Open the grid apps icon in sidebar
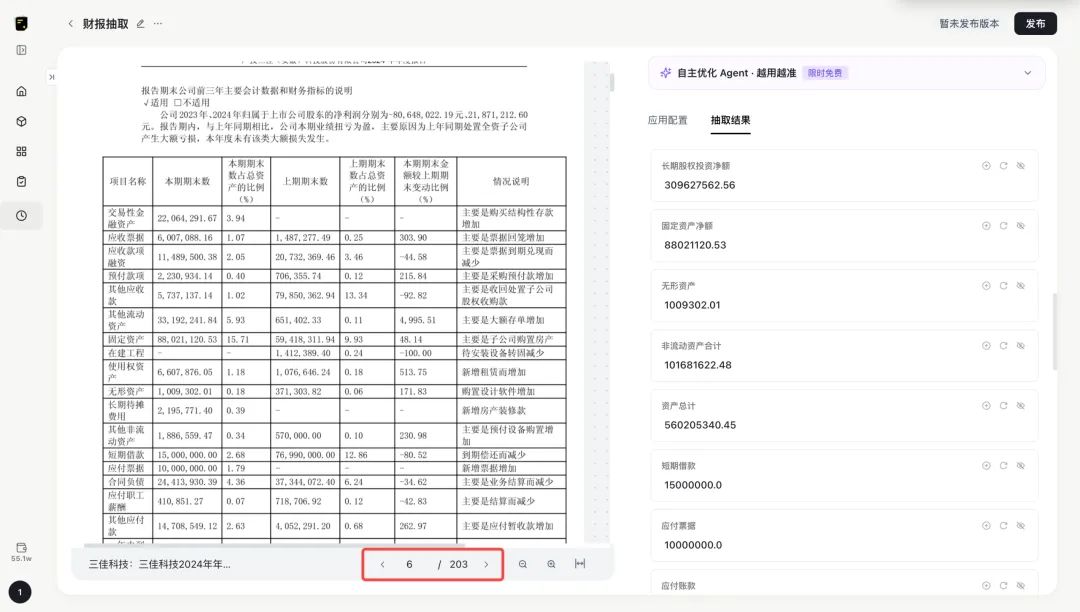Viewport: 1080px width, 612px height. point(21,151)
